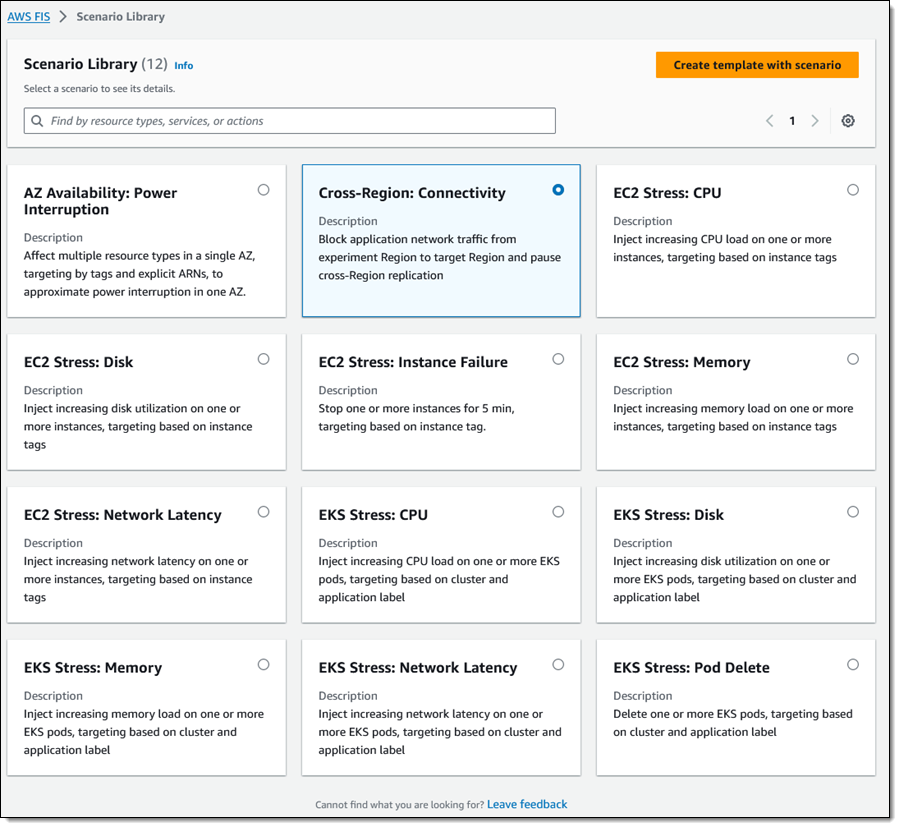Select AZ Availability: Power Interruption radio

[x=263, y=190]
